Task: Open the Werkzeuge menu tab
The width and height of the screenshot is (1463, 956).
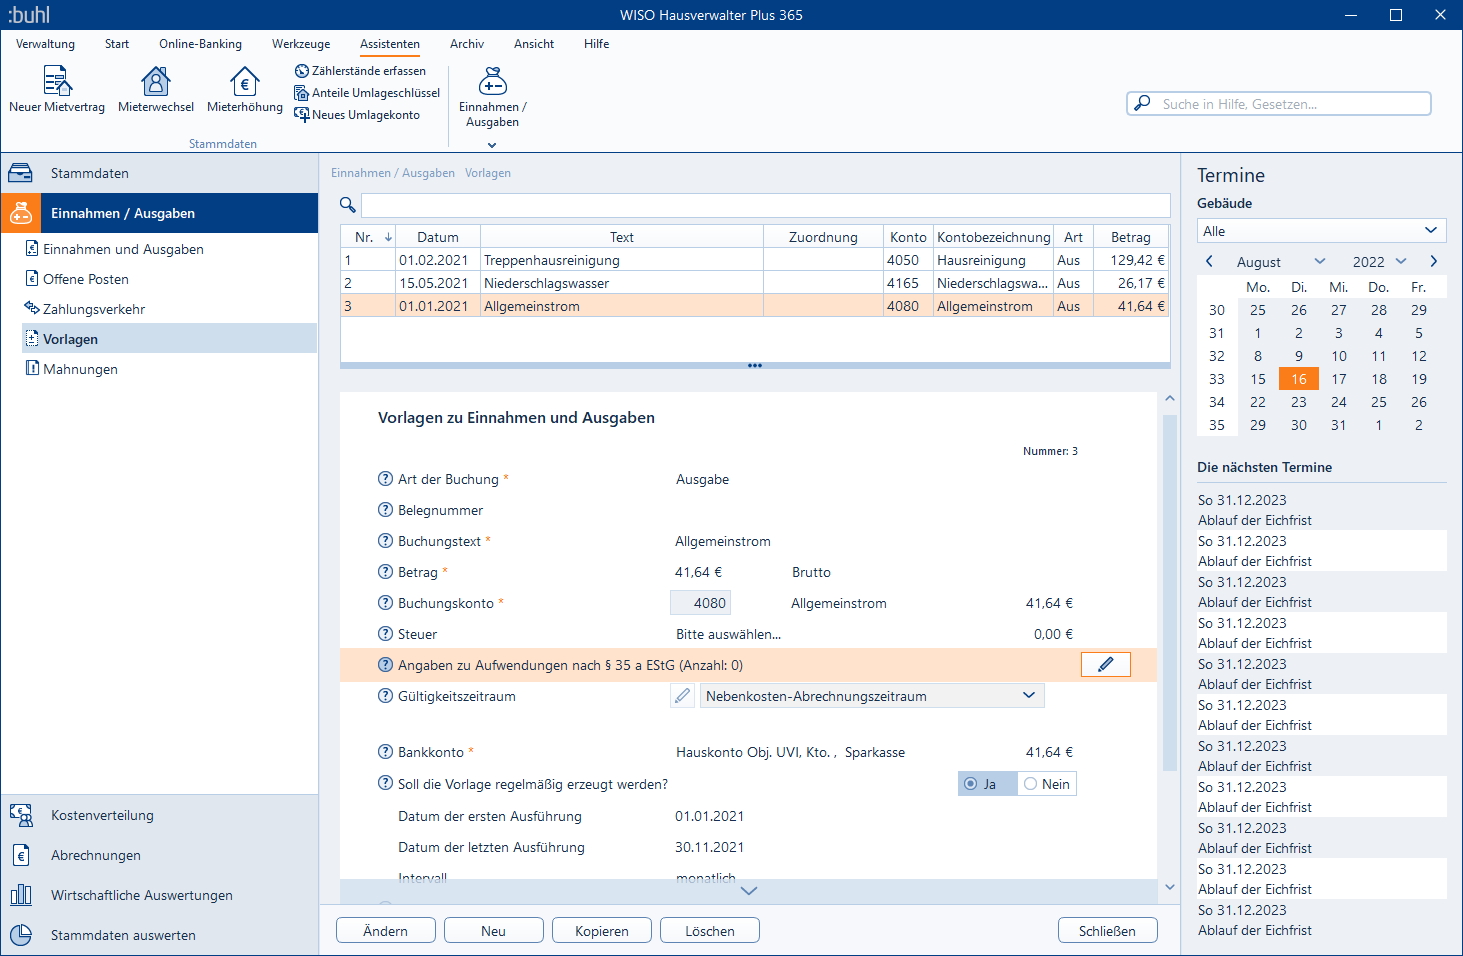Action: tap(301, 44)
